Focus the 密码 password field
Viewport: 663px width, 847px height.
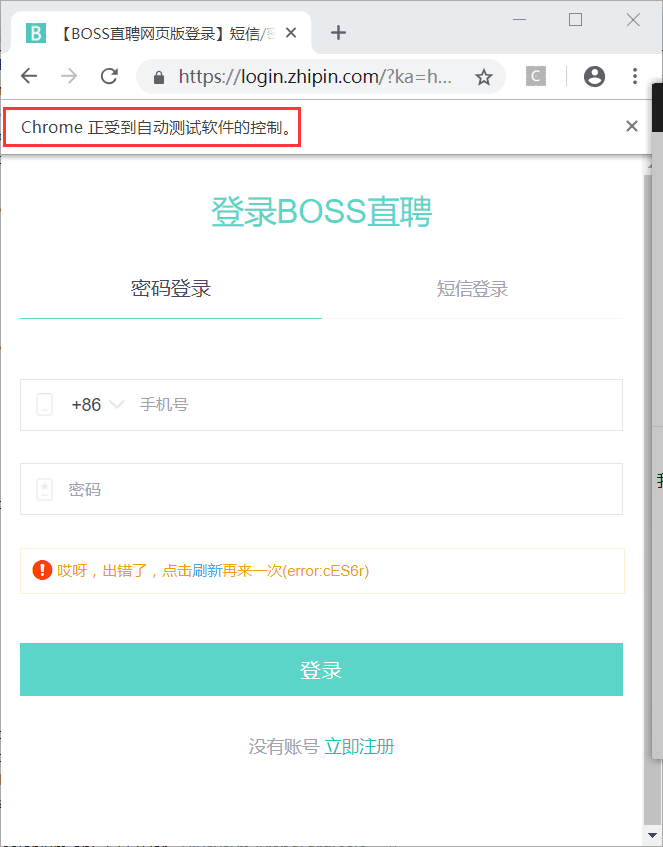(340, 490)
